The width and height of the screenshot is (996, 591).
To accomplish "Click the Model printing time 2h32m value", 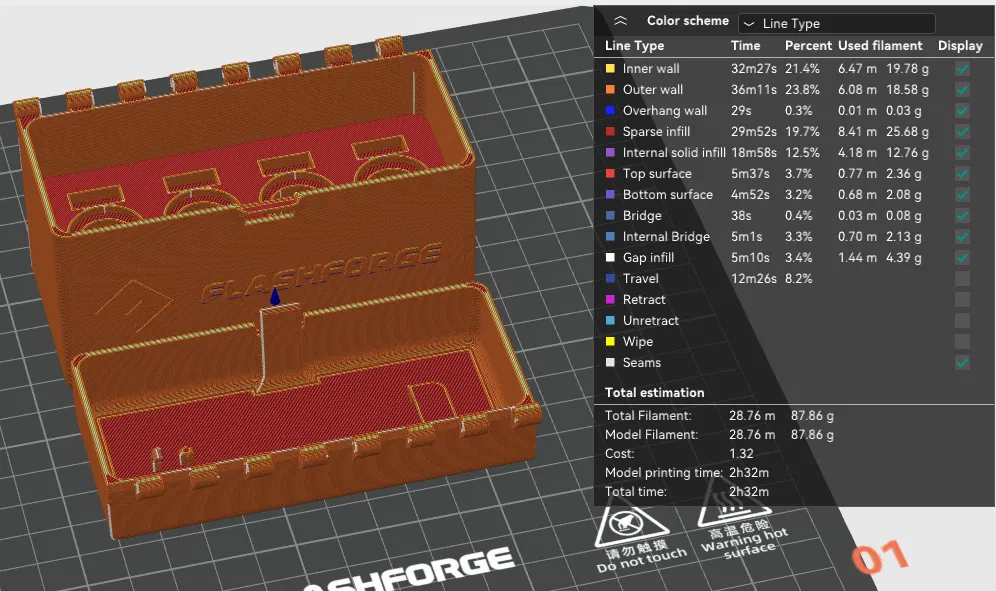I will (749, 473).
